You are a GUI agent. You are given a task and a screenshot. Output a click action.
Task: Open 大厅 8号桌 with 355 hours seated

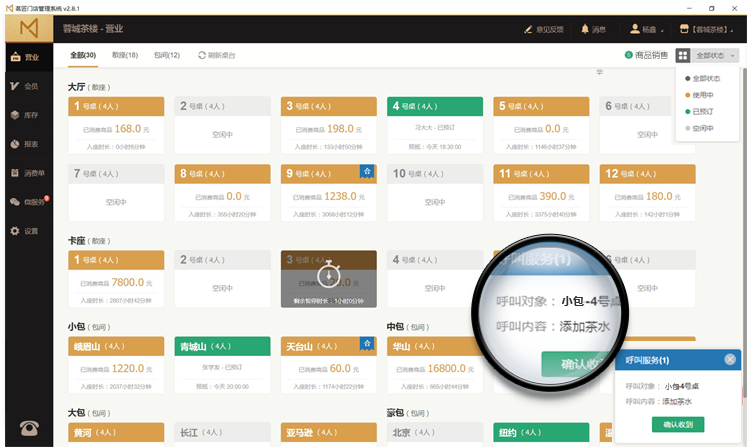click(222, 193)
